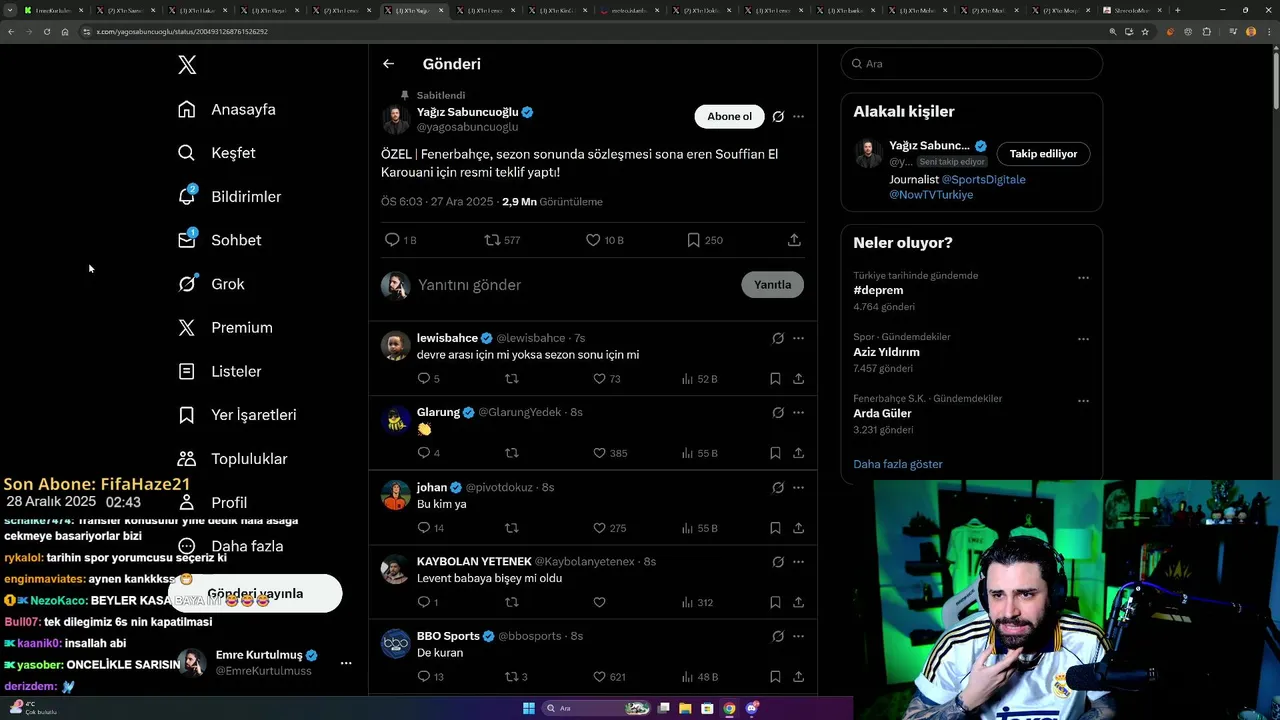Click the Yanıtla button
This screenshot has width=1280, height=720.
(x=772, y=285)
